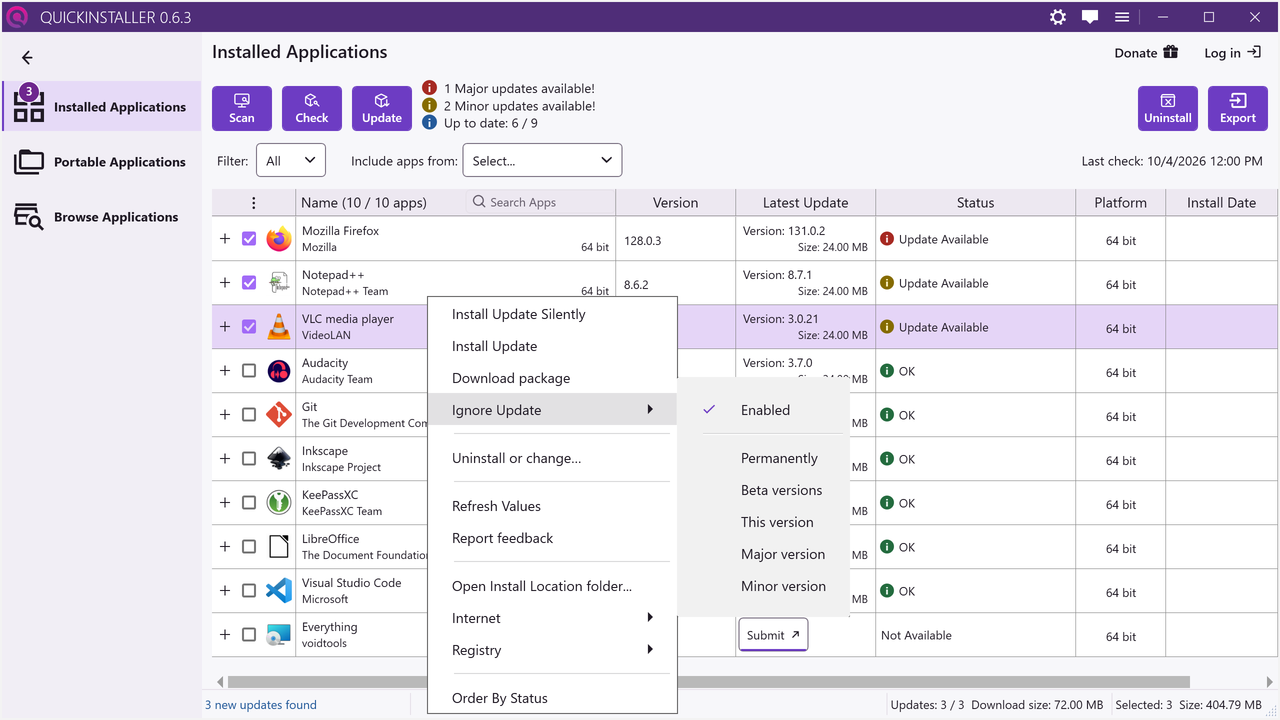1280x720 pixels.
Task: Open Browse Applications in the sidebar
Action: pyautogui.click(x=102, y=217)
